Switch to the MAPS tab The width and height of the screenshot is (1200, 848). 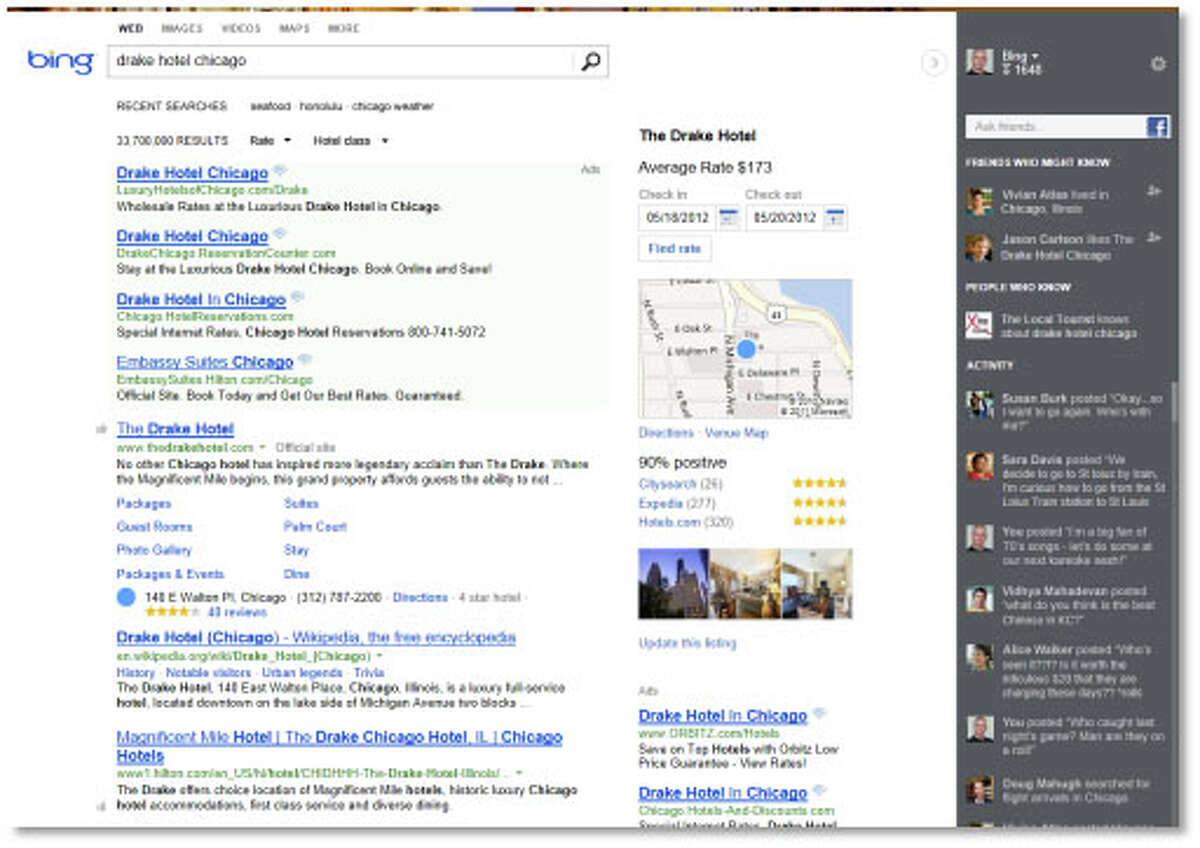click(295, 29)
